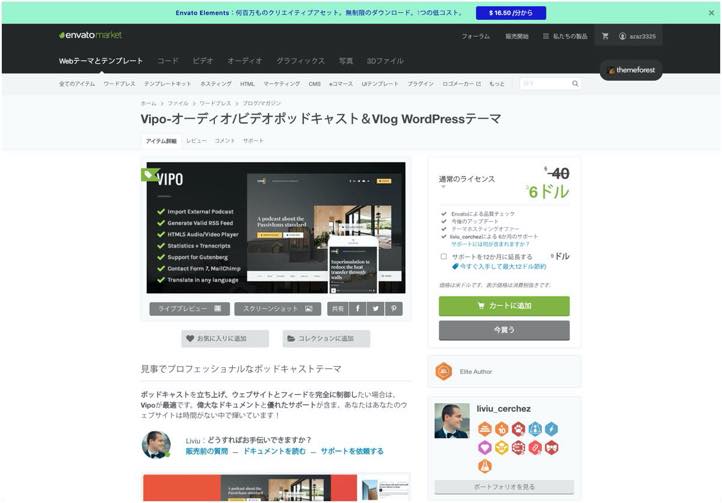The width and height of the screenshot is (722, 503).
Task: Click first orange author badge
Action: tap(484, 429)
